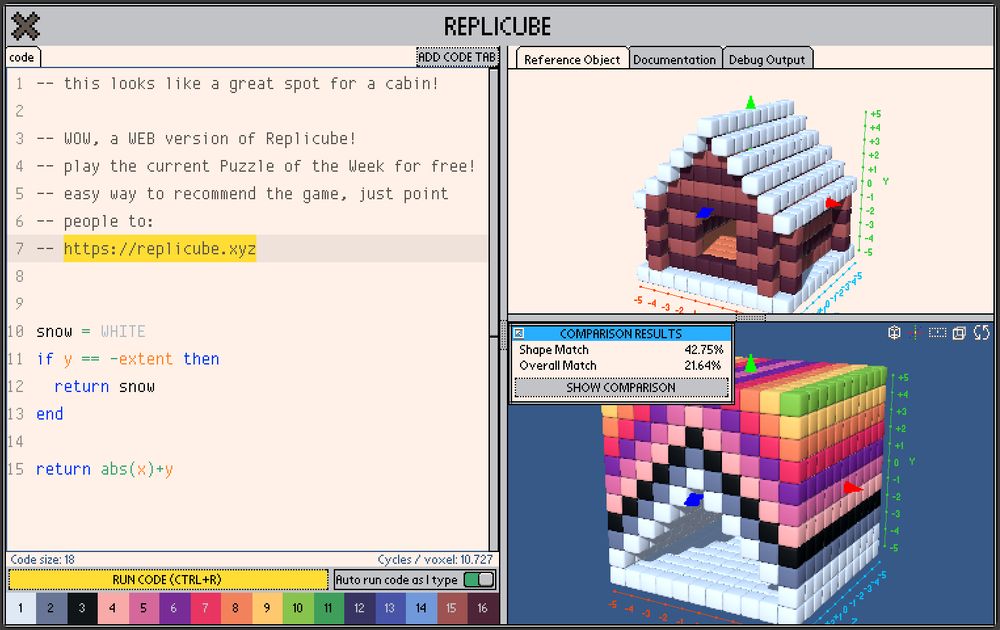Pick color swatch 14 (light blue)
Screen dimensions: 1000x630
(x=420, y=608)
